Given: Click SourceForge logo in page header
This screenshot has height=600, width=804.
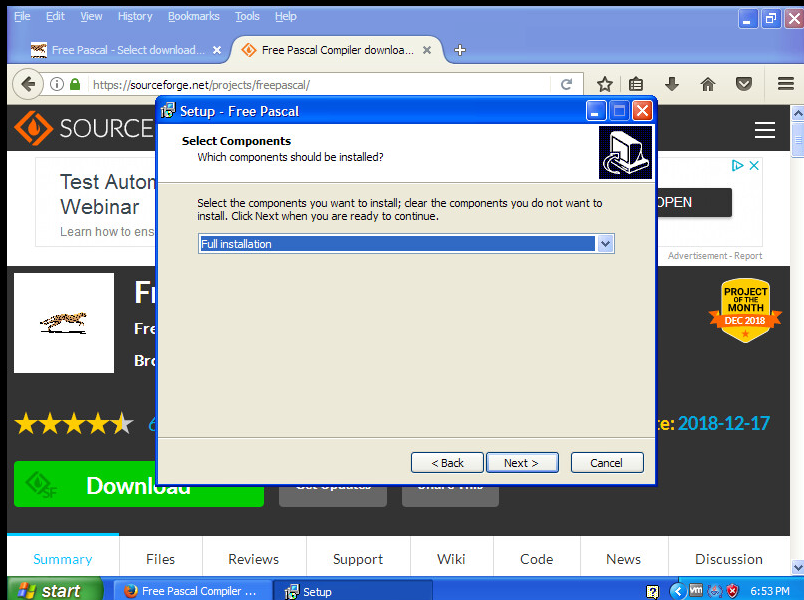Looking at the screenshot, I should click(x=84, y=128).
